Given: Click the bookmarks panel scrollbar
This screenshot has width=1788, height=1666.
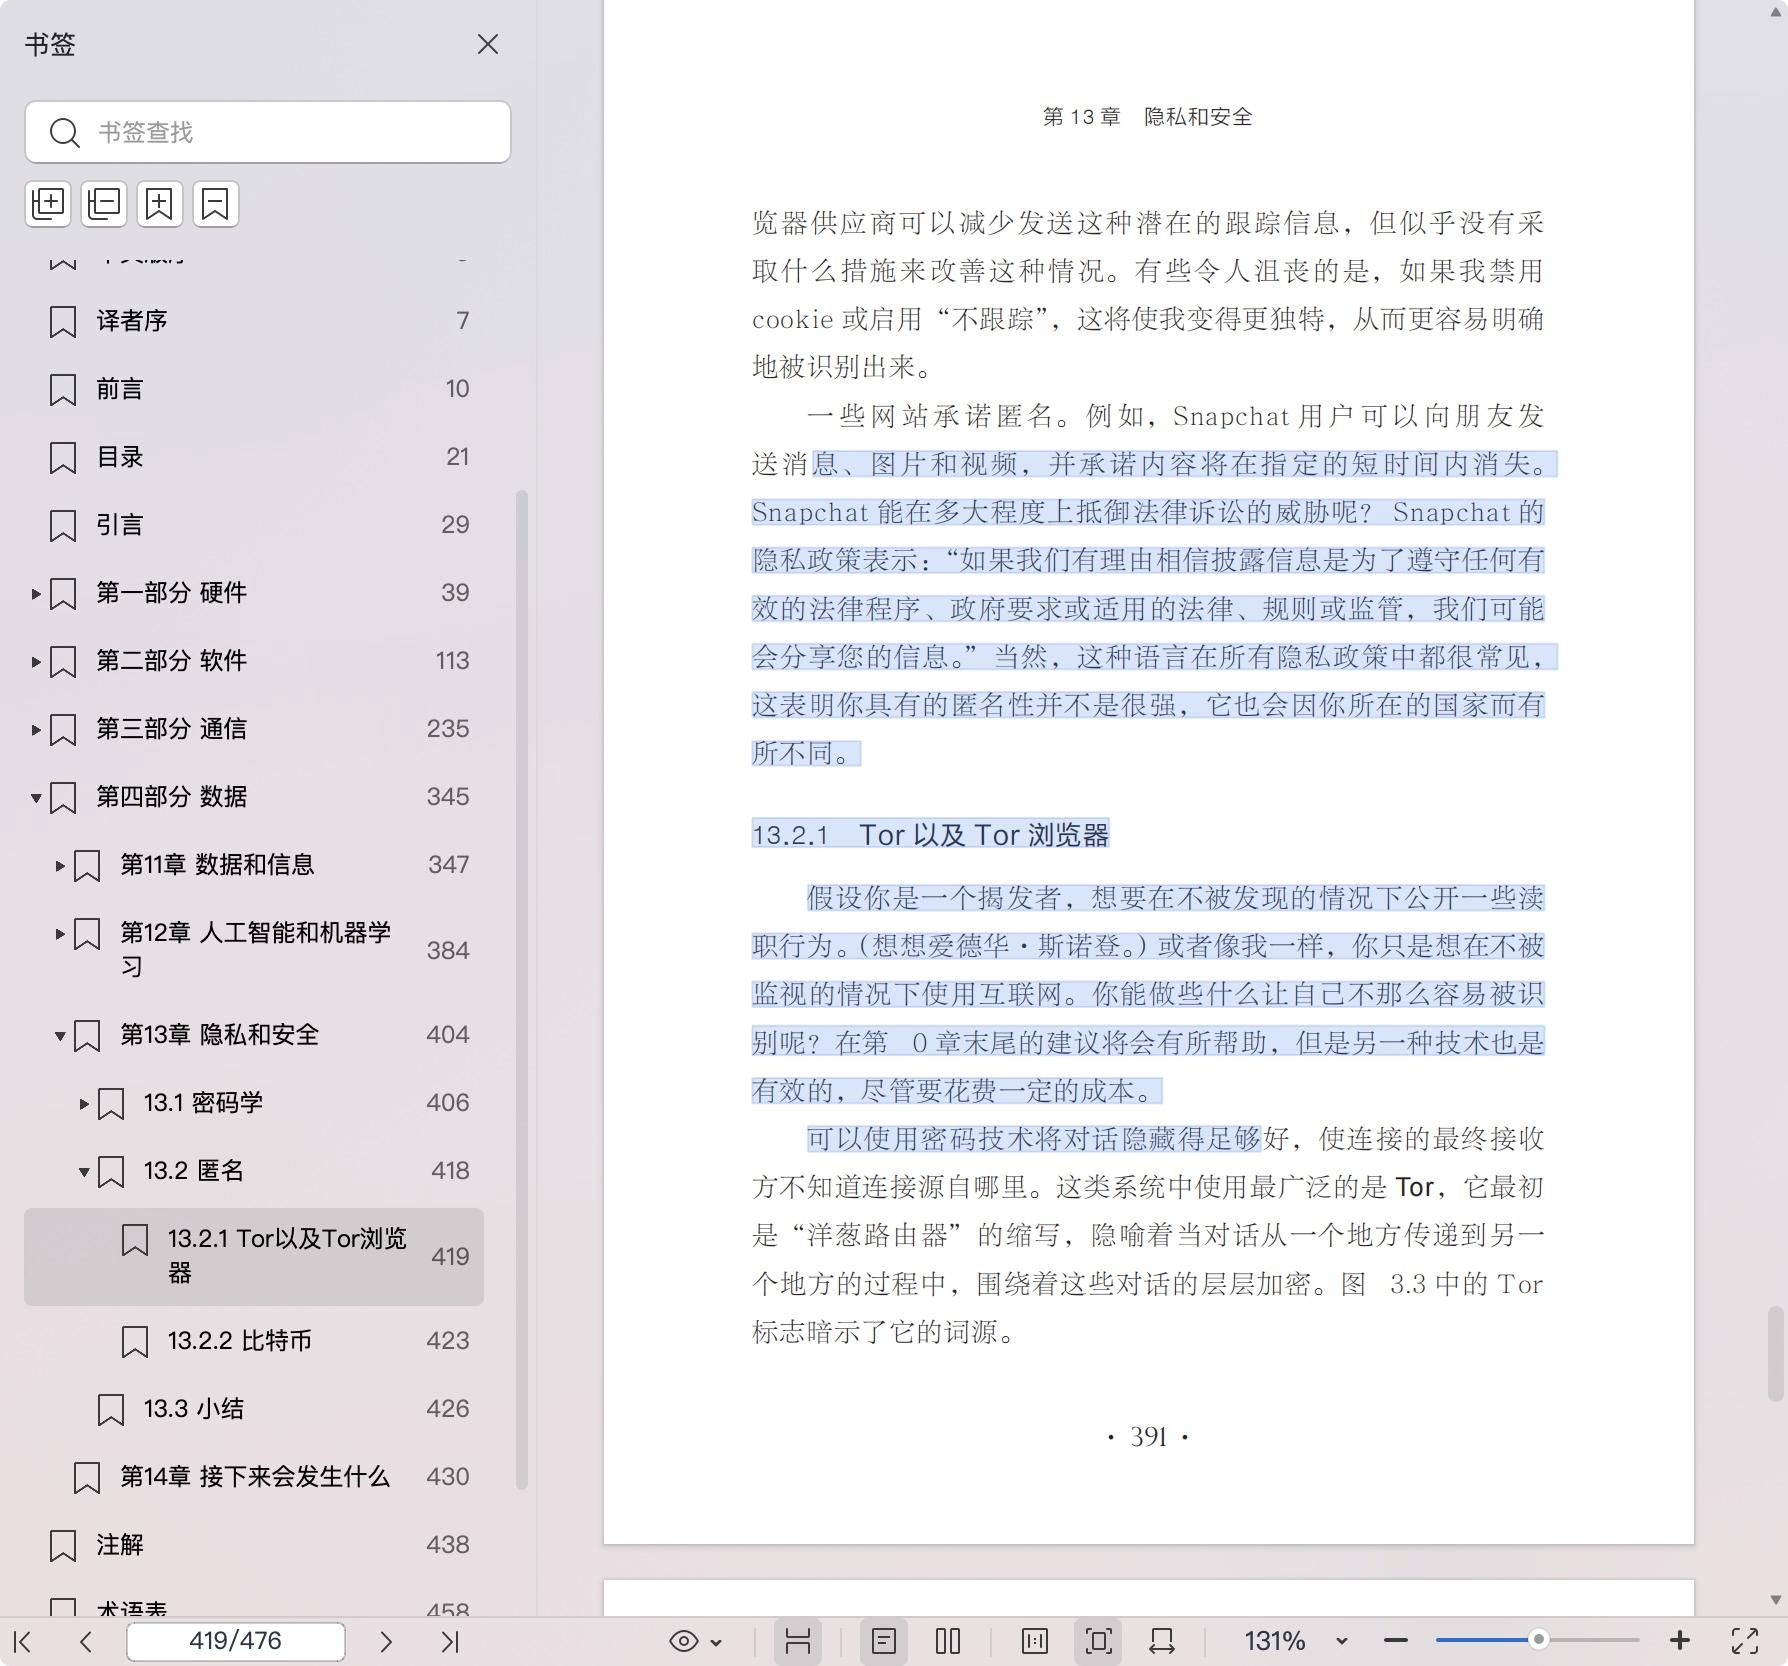Looking at the screenshot, I should (x=521, y=990).
